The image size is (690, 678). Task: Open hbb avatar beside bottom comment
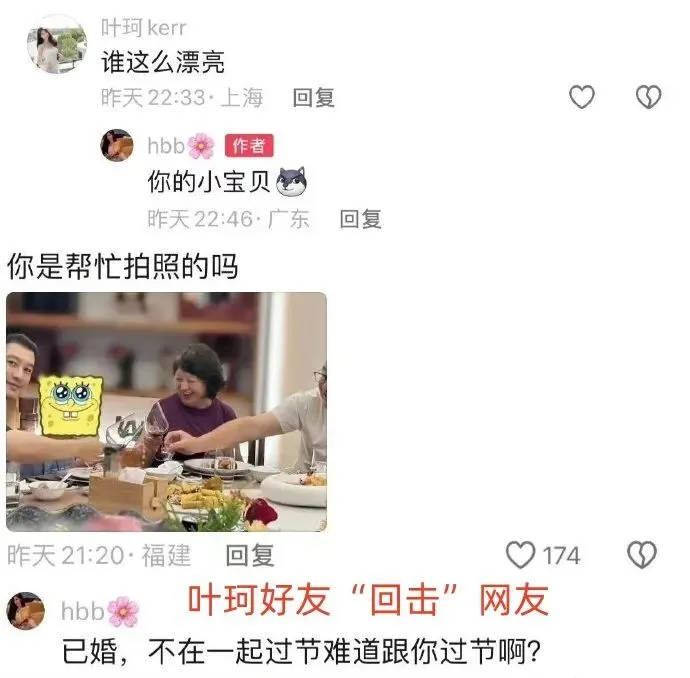coord(26,611)
